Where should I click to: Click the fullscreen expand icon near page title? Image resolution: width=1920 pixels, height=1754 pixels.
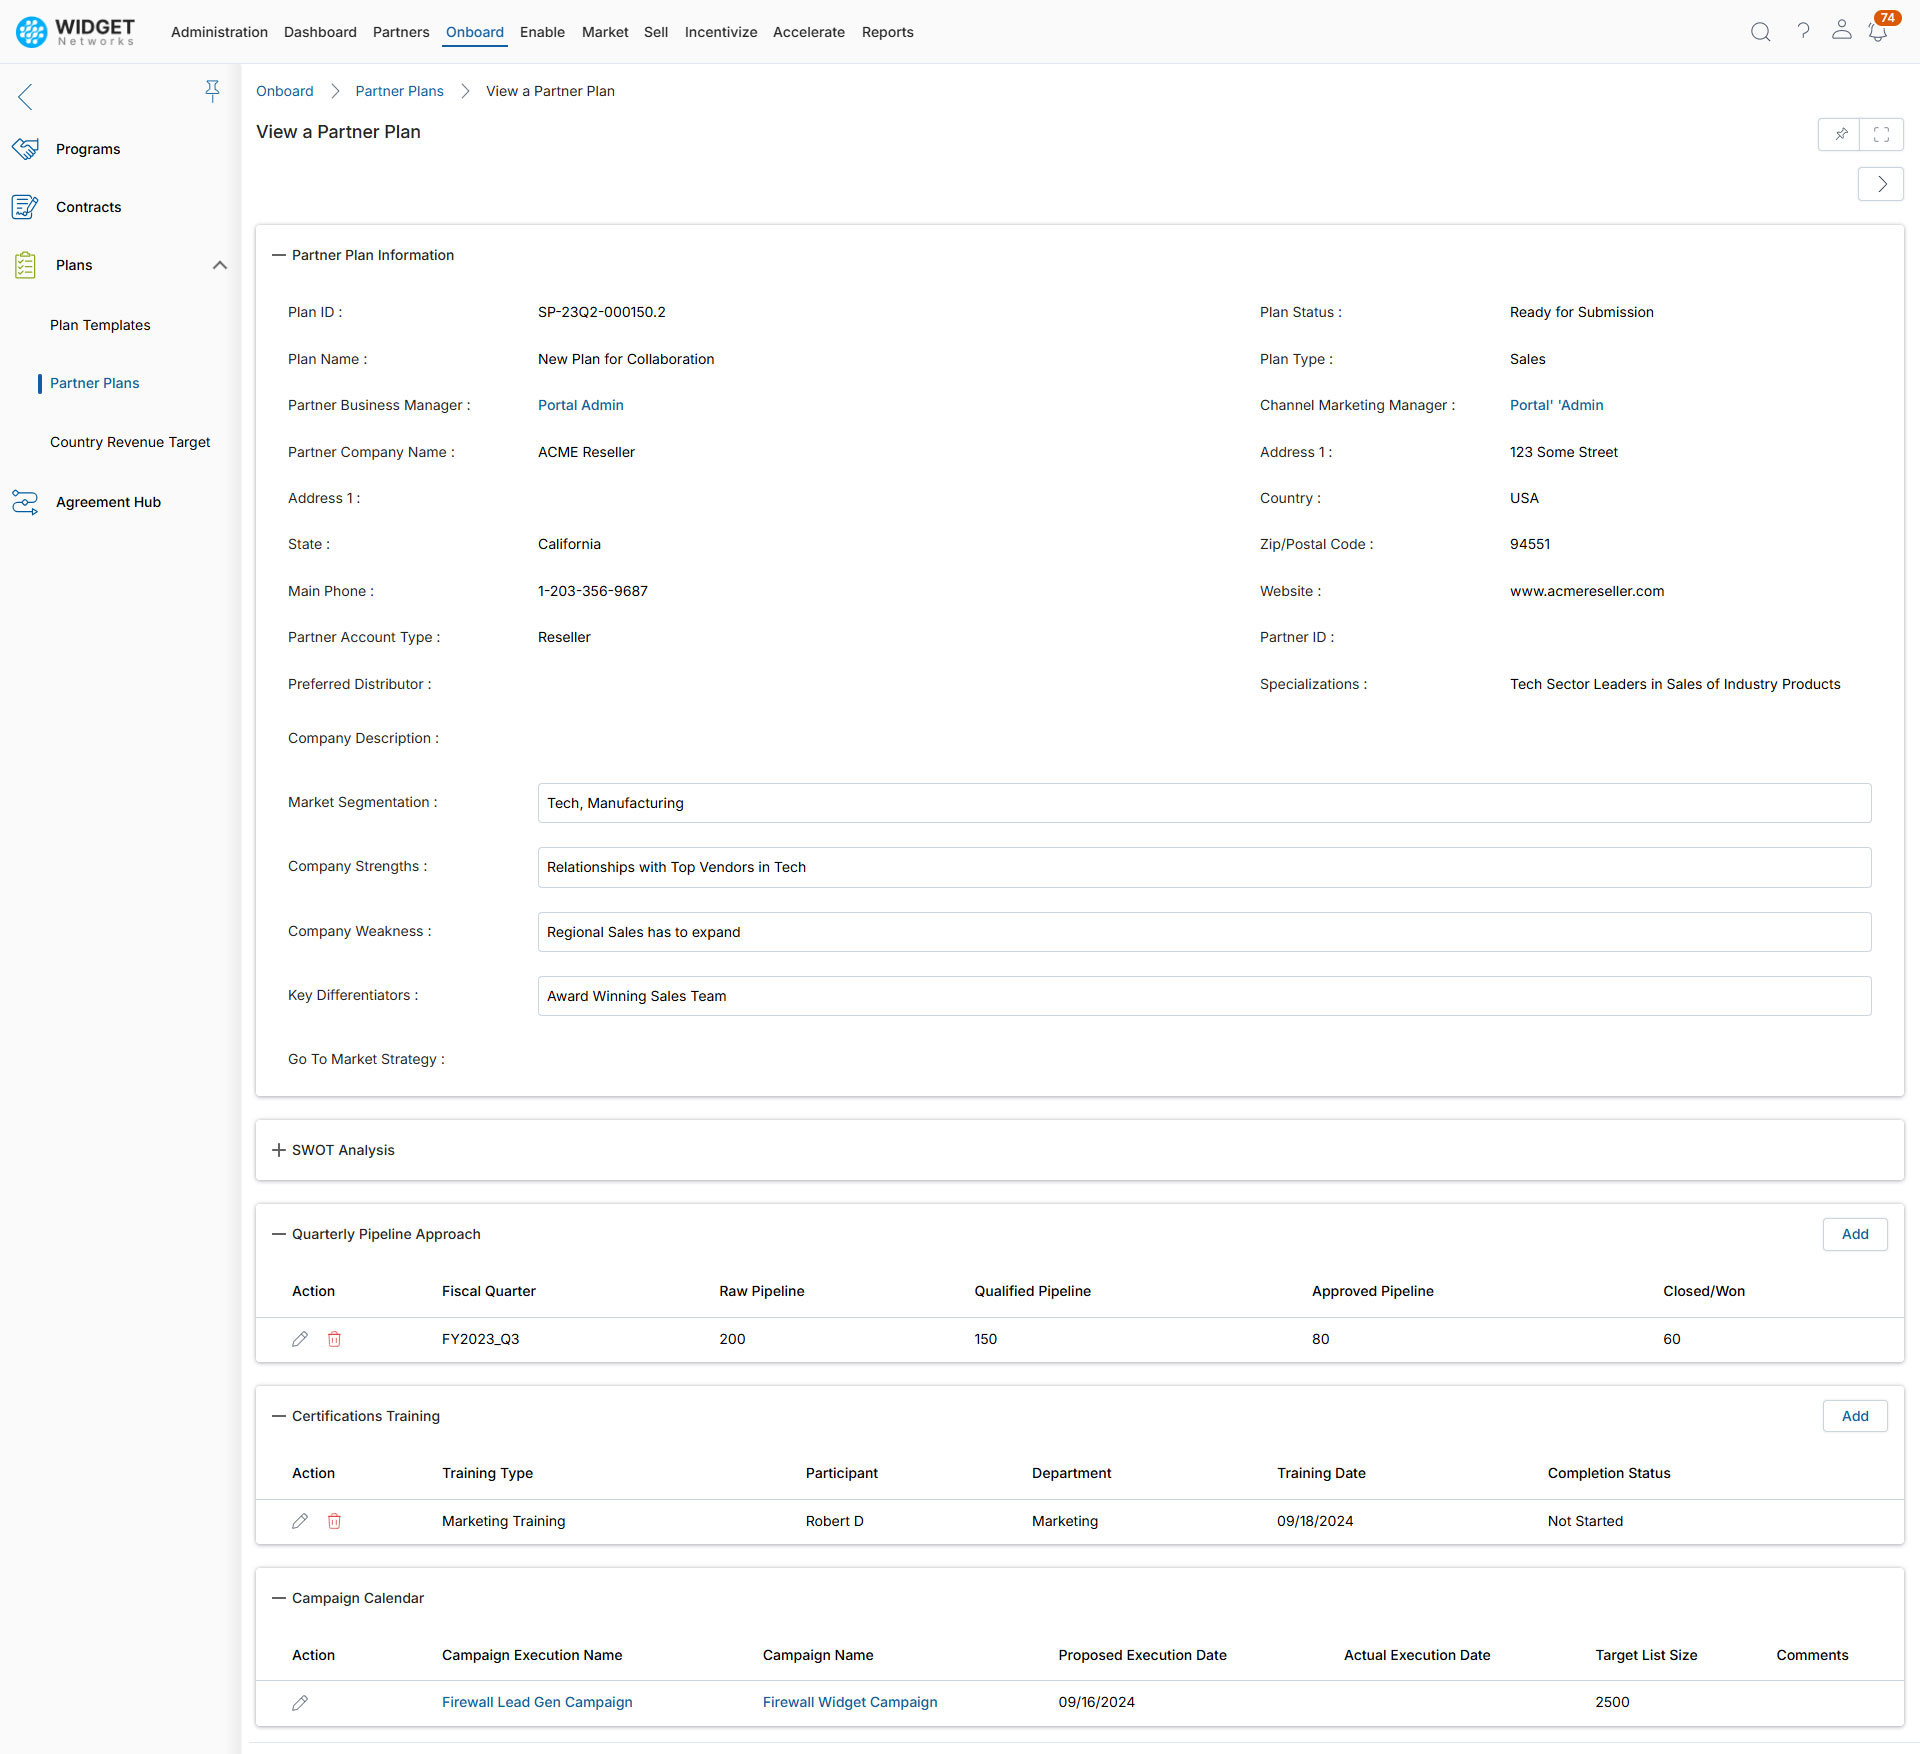[1882, 134]
